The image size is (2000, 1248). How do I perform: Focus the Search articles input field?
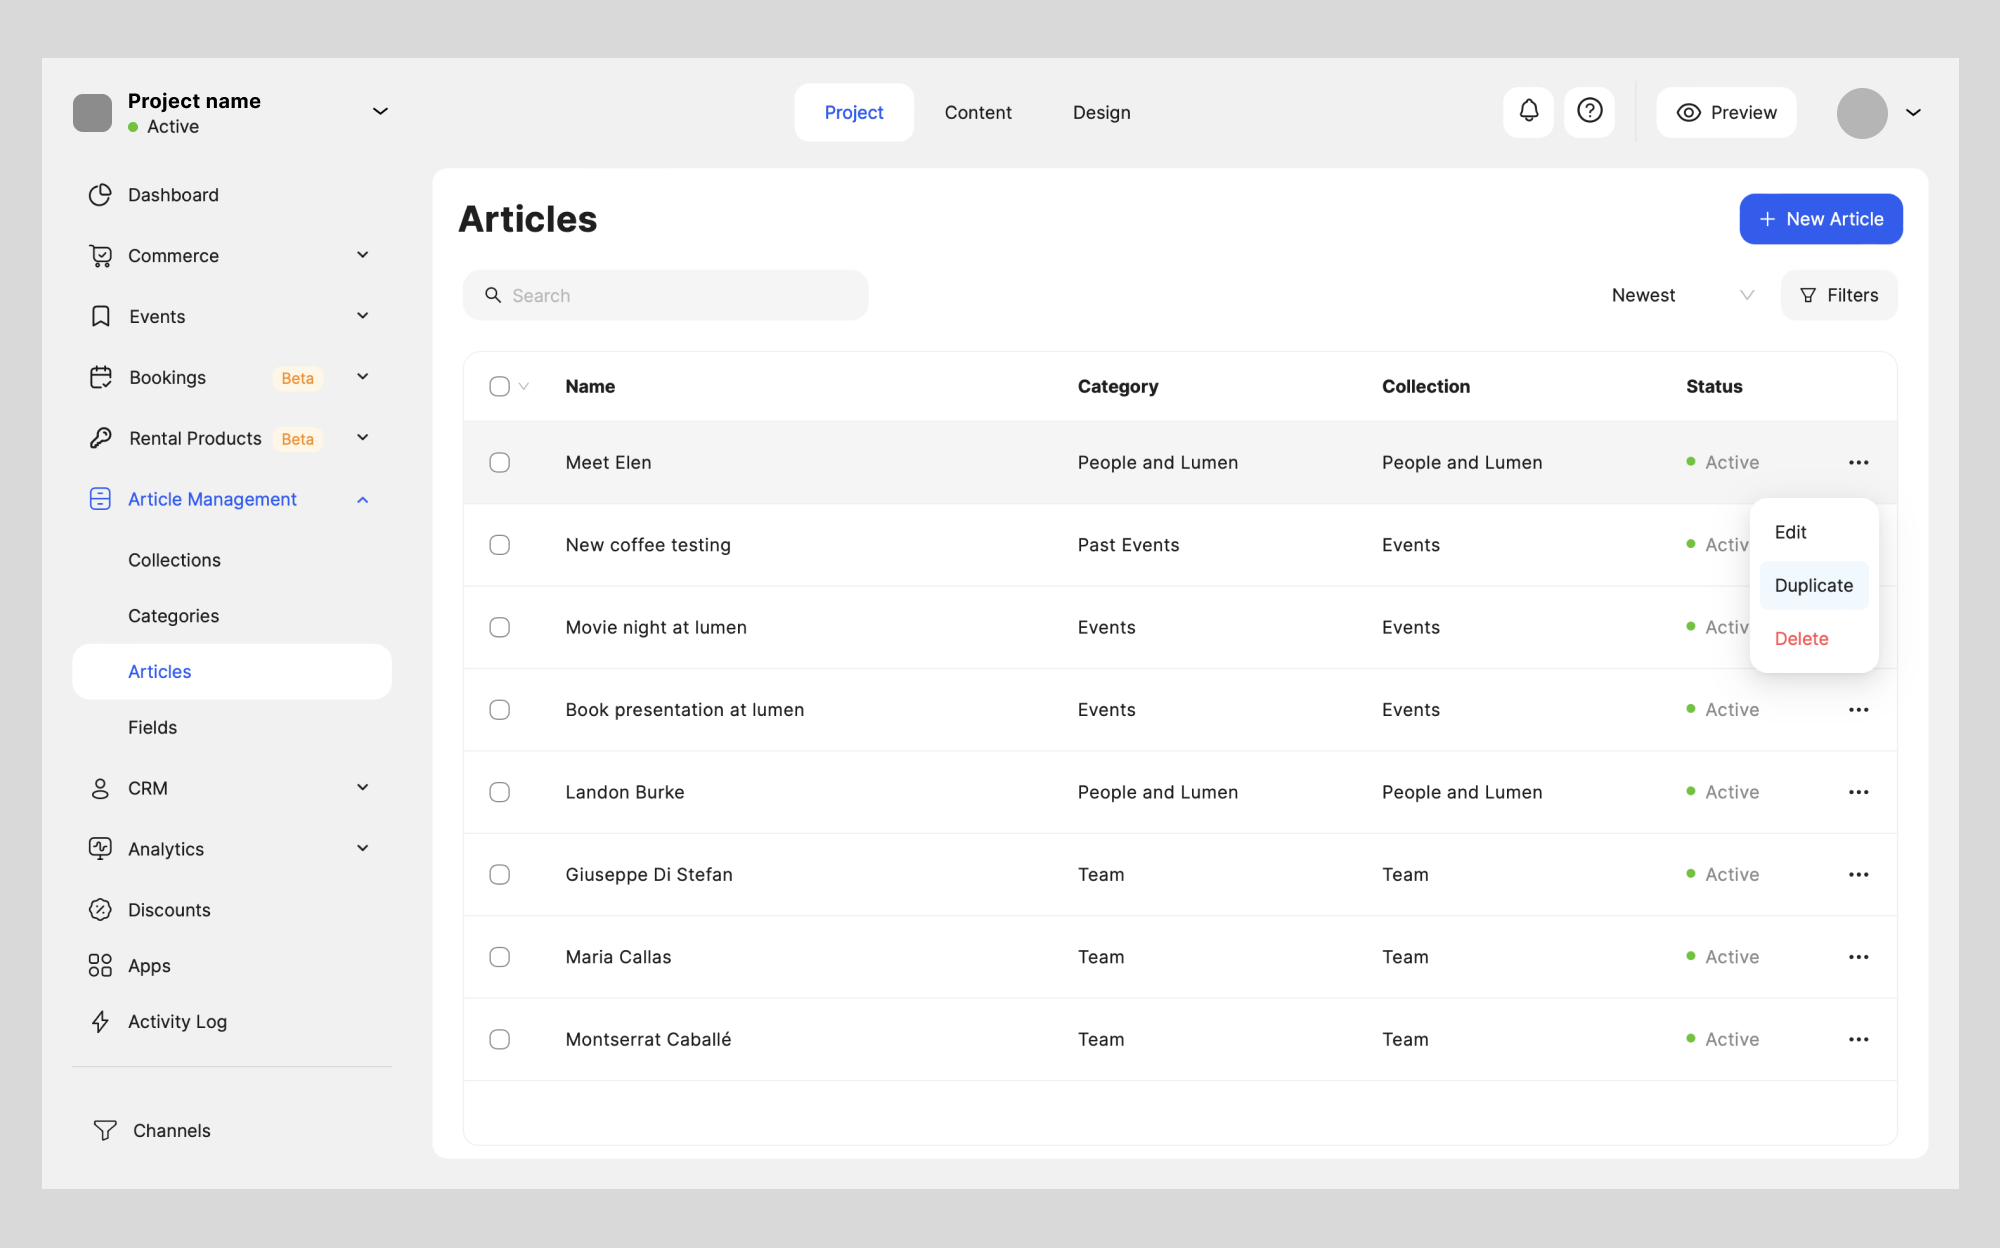click(666, 295)
